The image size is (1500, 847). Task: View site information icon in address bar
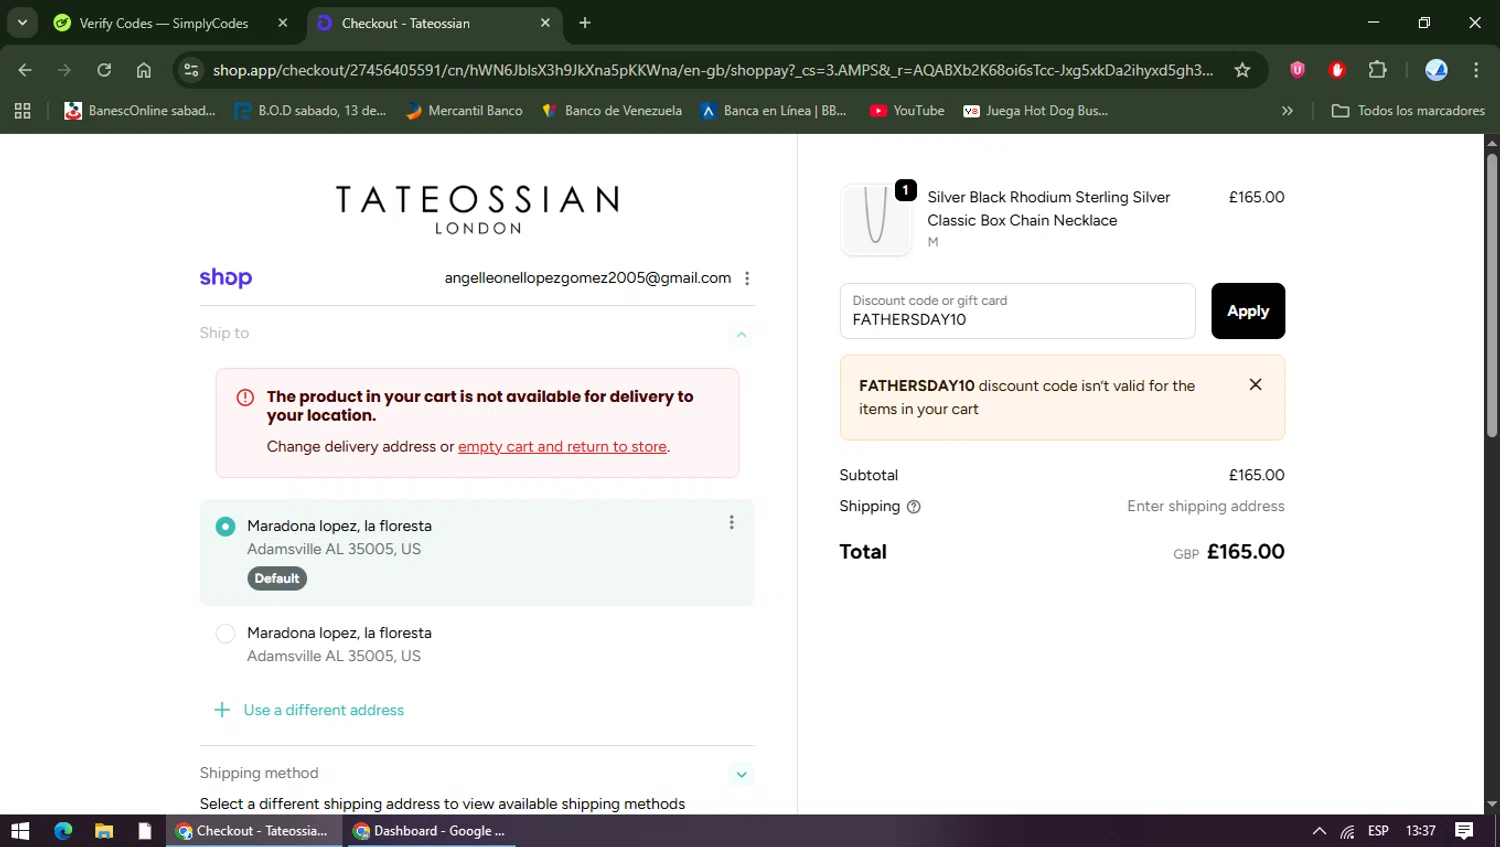[x=191, y=70]
